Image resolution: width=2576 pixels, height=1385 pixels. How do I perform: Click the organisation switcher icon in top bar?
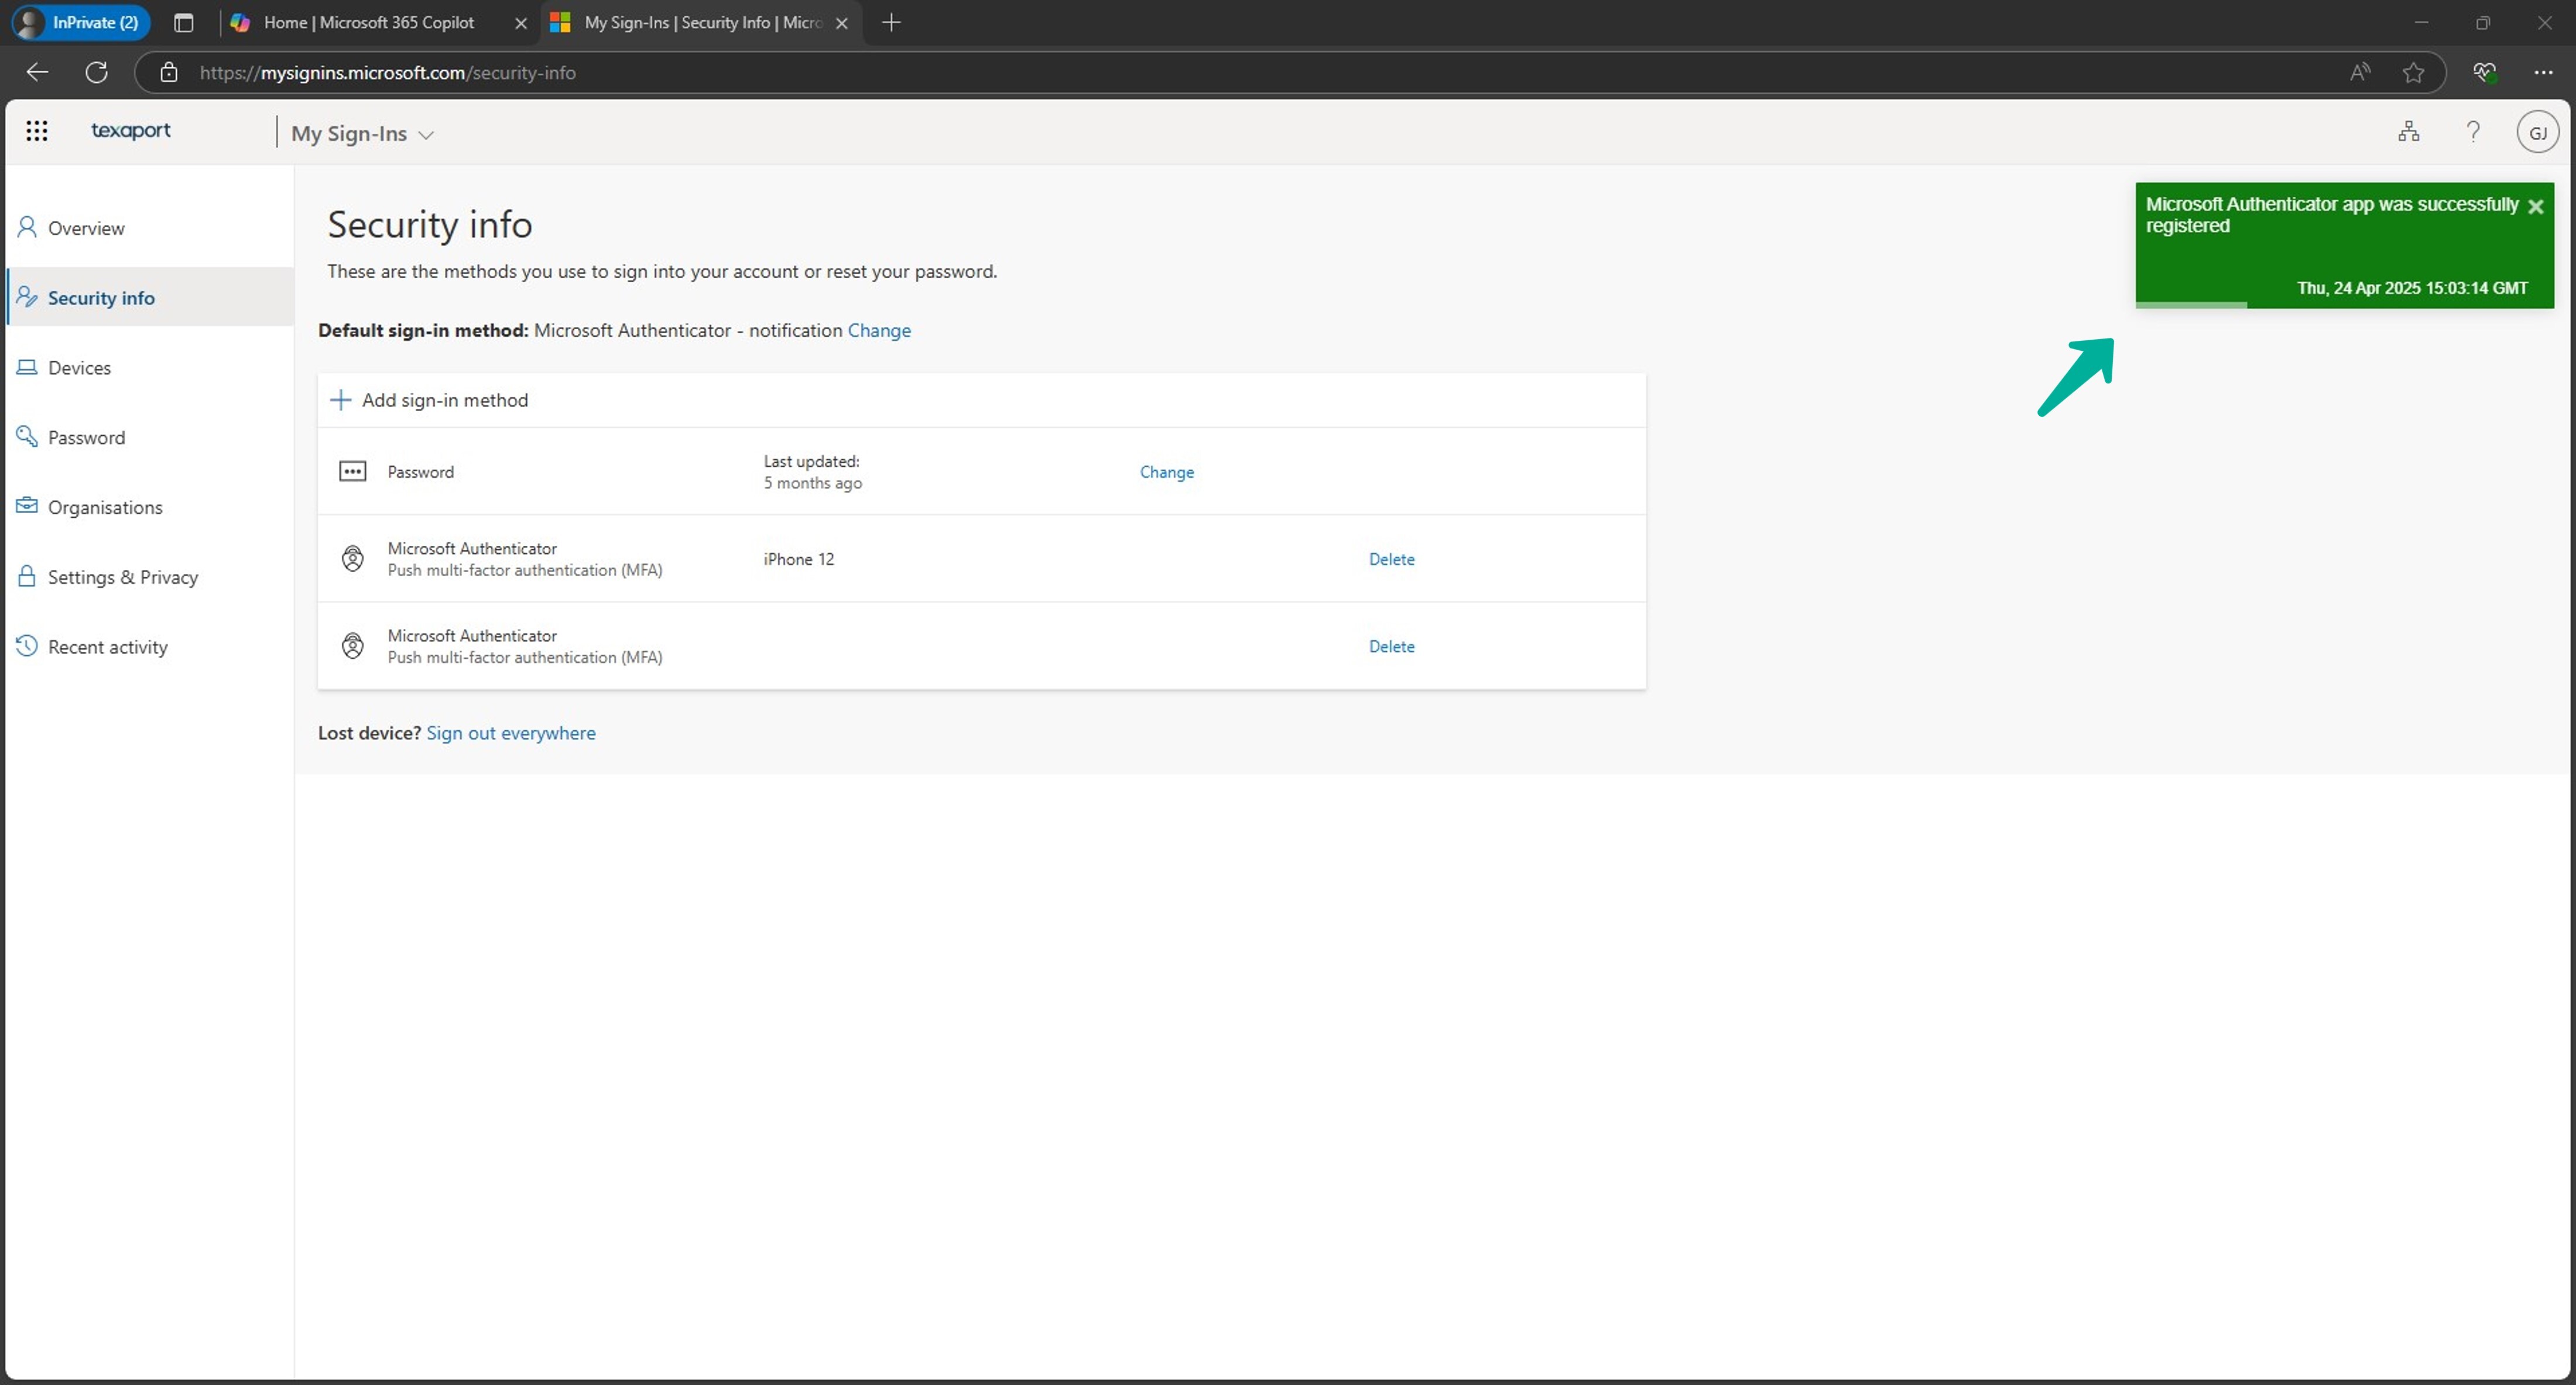[x=2409, y=131]
